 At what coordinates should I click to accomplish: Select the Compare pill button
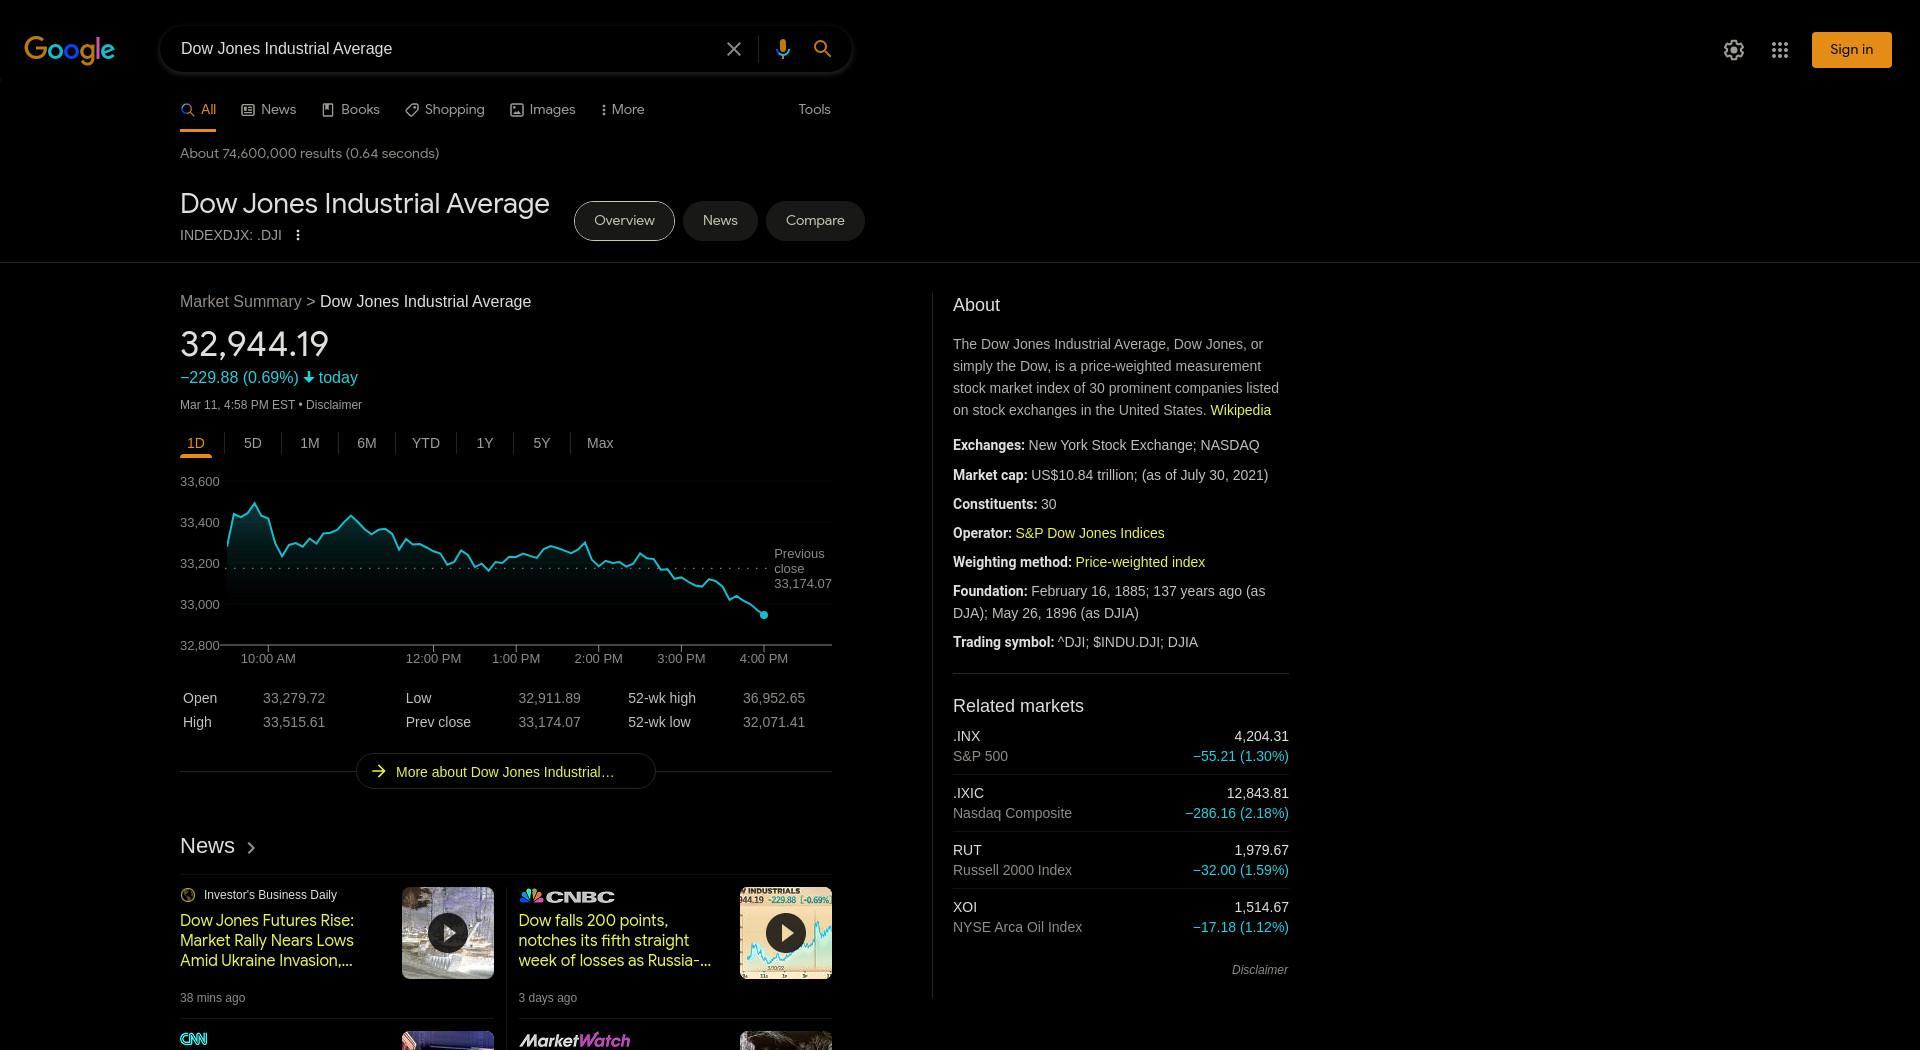(815, 221)
